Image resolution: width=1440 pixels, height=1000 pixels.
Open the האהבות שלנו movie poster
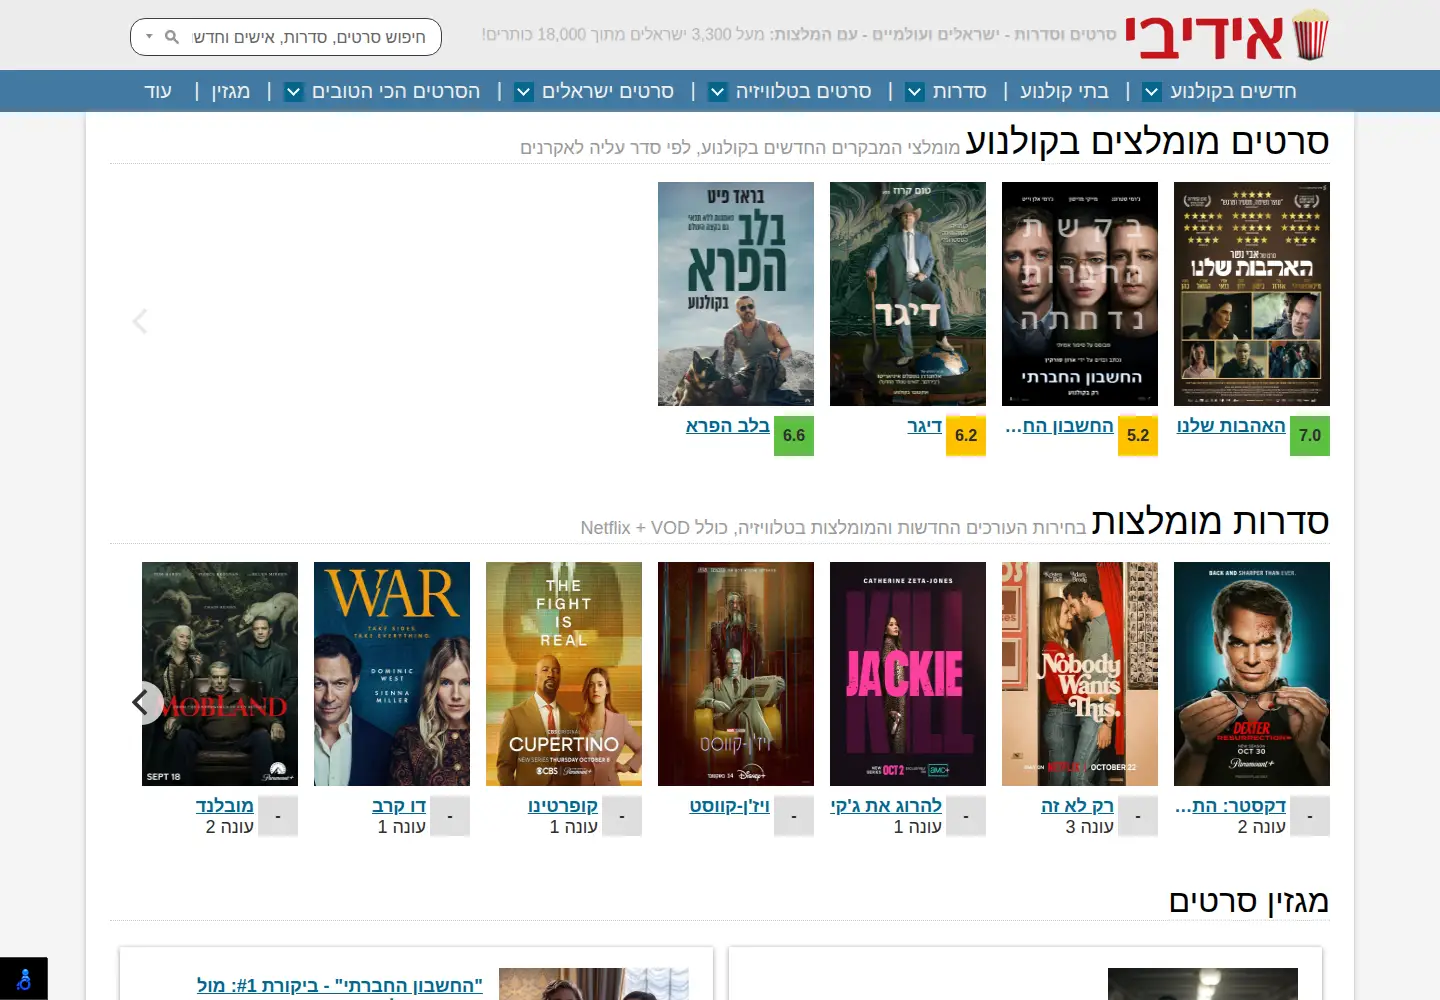[x=1252, y=294]
